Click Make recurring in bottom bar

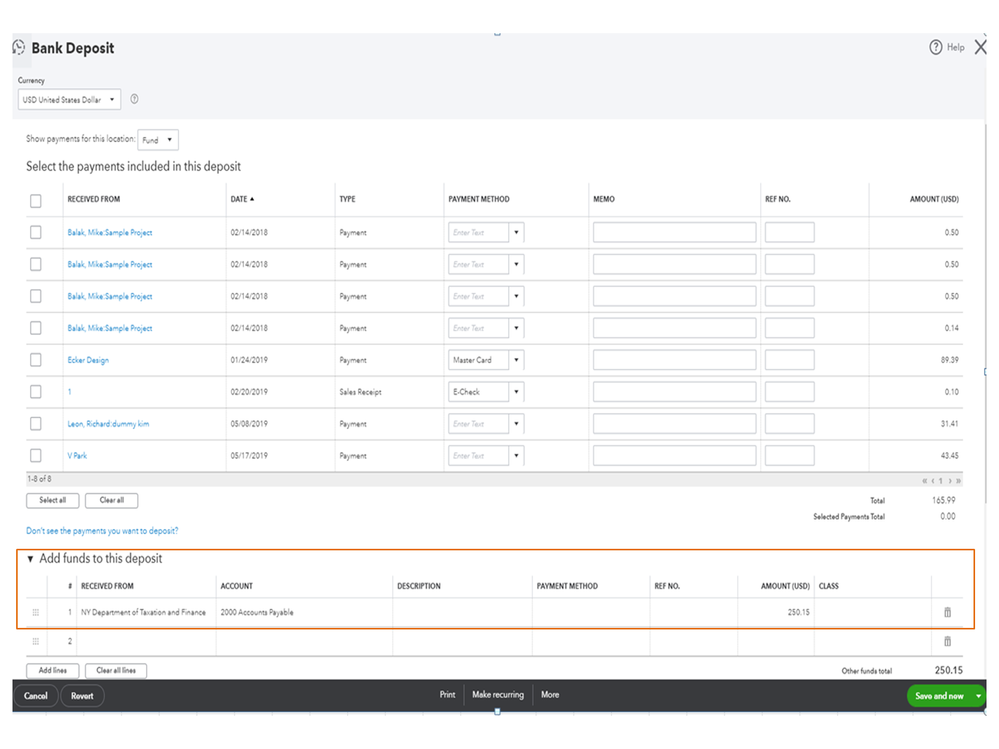coord(498,694)
